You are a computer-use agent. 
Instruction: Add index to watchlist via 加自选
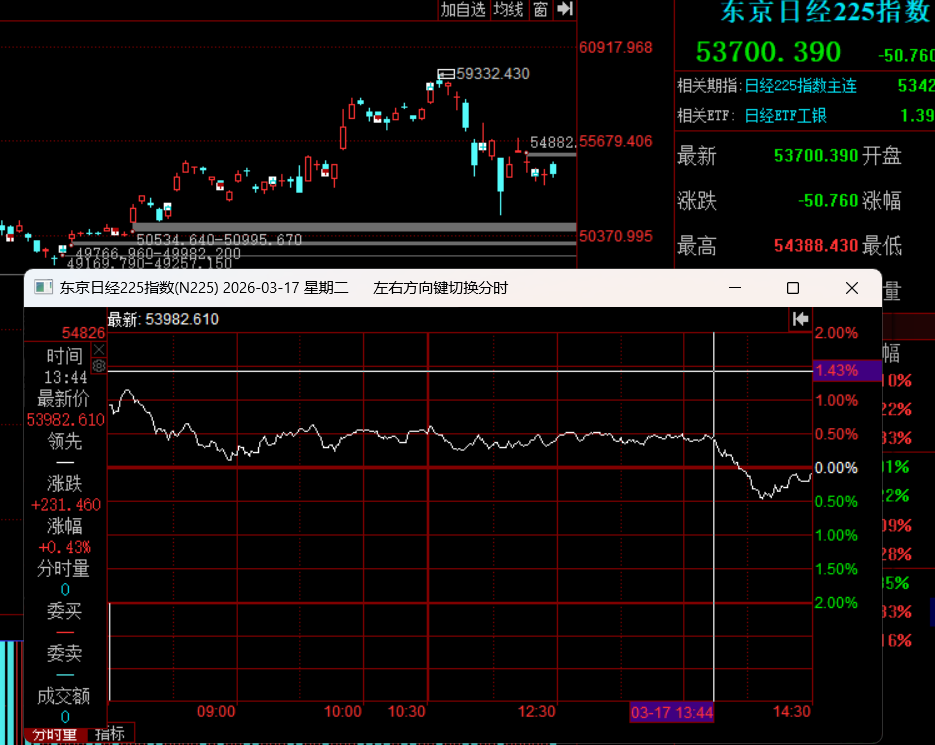(463, 10)
